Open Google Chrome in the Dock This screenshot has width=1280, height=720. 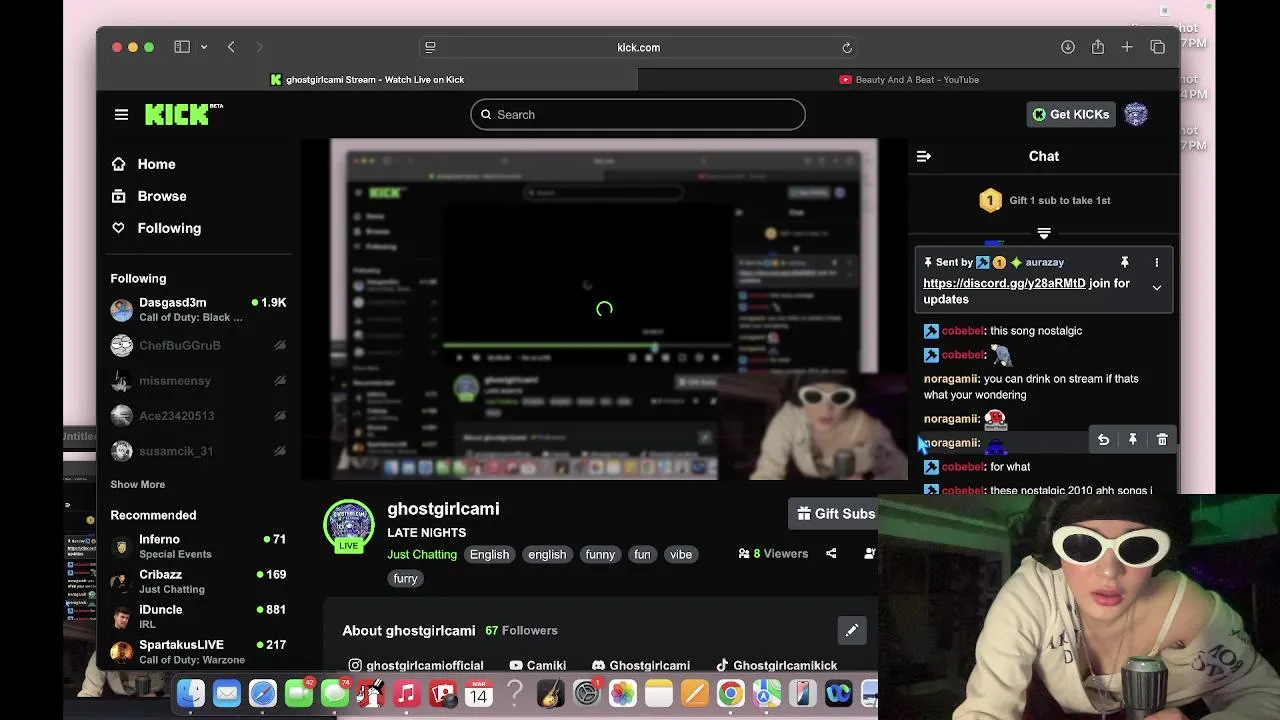click(730, 693)
